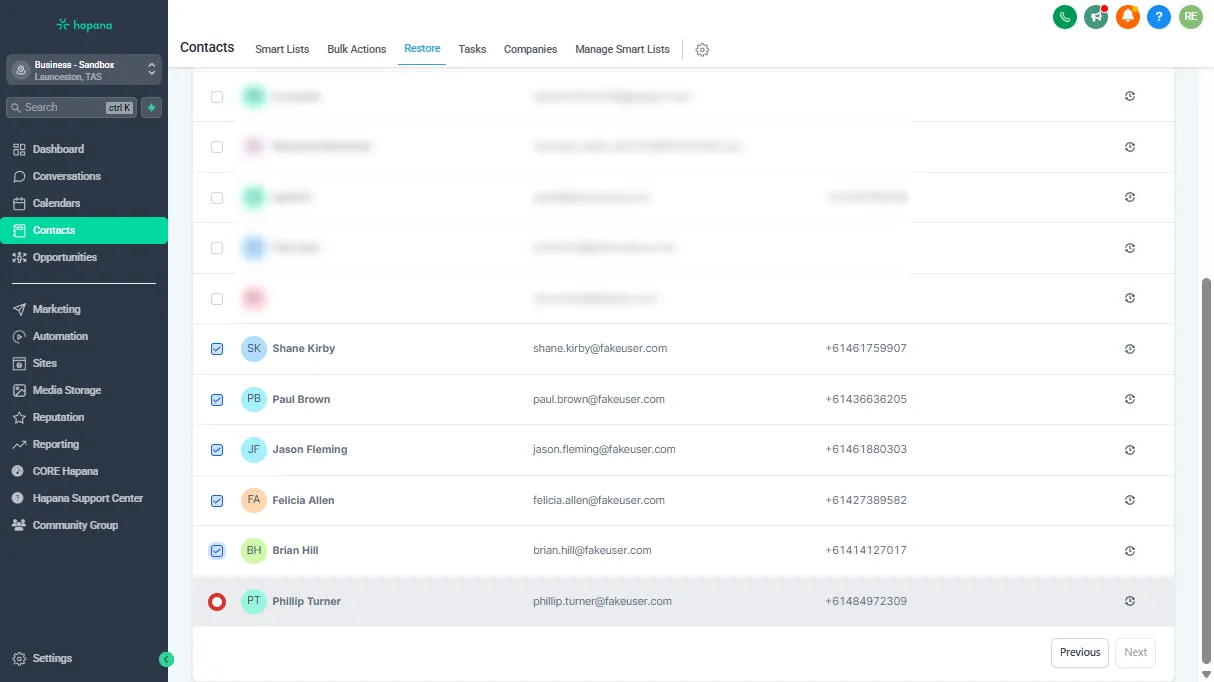
Task: Collapse the sidebar with green arrow
Action: click(x=167, y=659)
